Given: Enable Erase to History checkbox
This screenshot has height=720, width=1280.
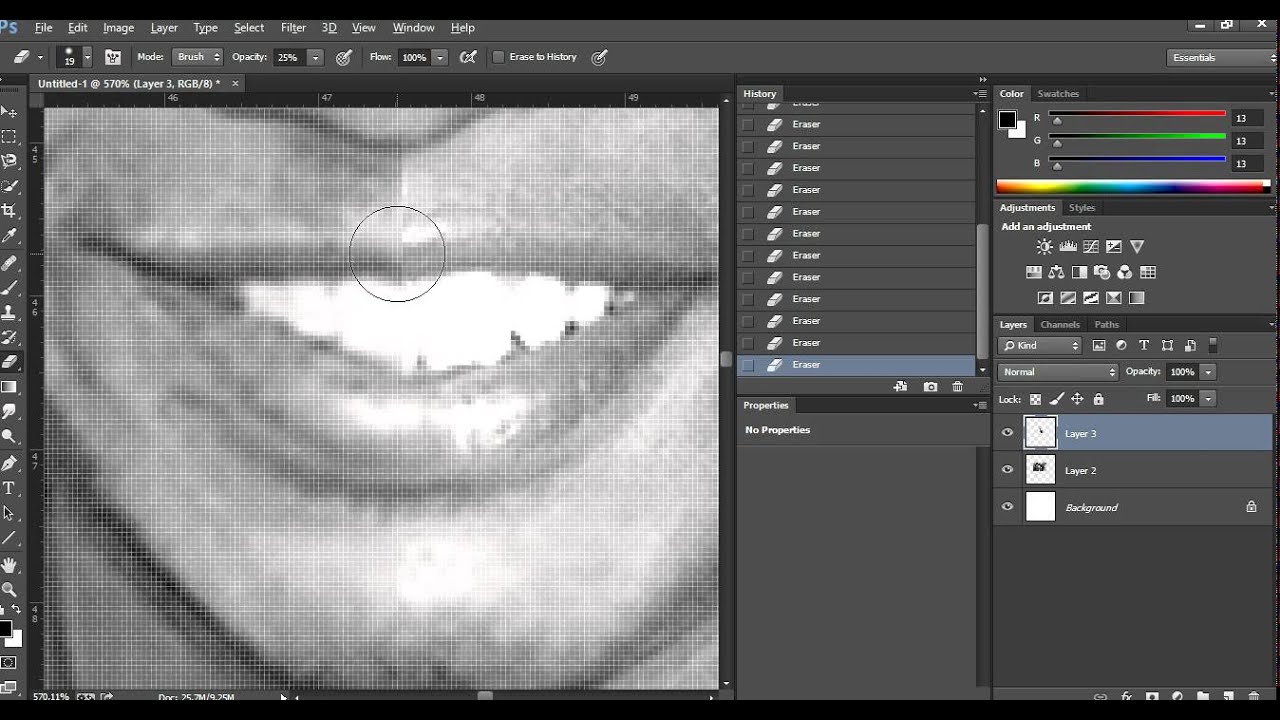Looking at the screenshot, I should [498, 57].
